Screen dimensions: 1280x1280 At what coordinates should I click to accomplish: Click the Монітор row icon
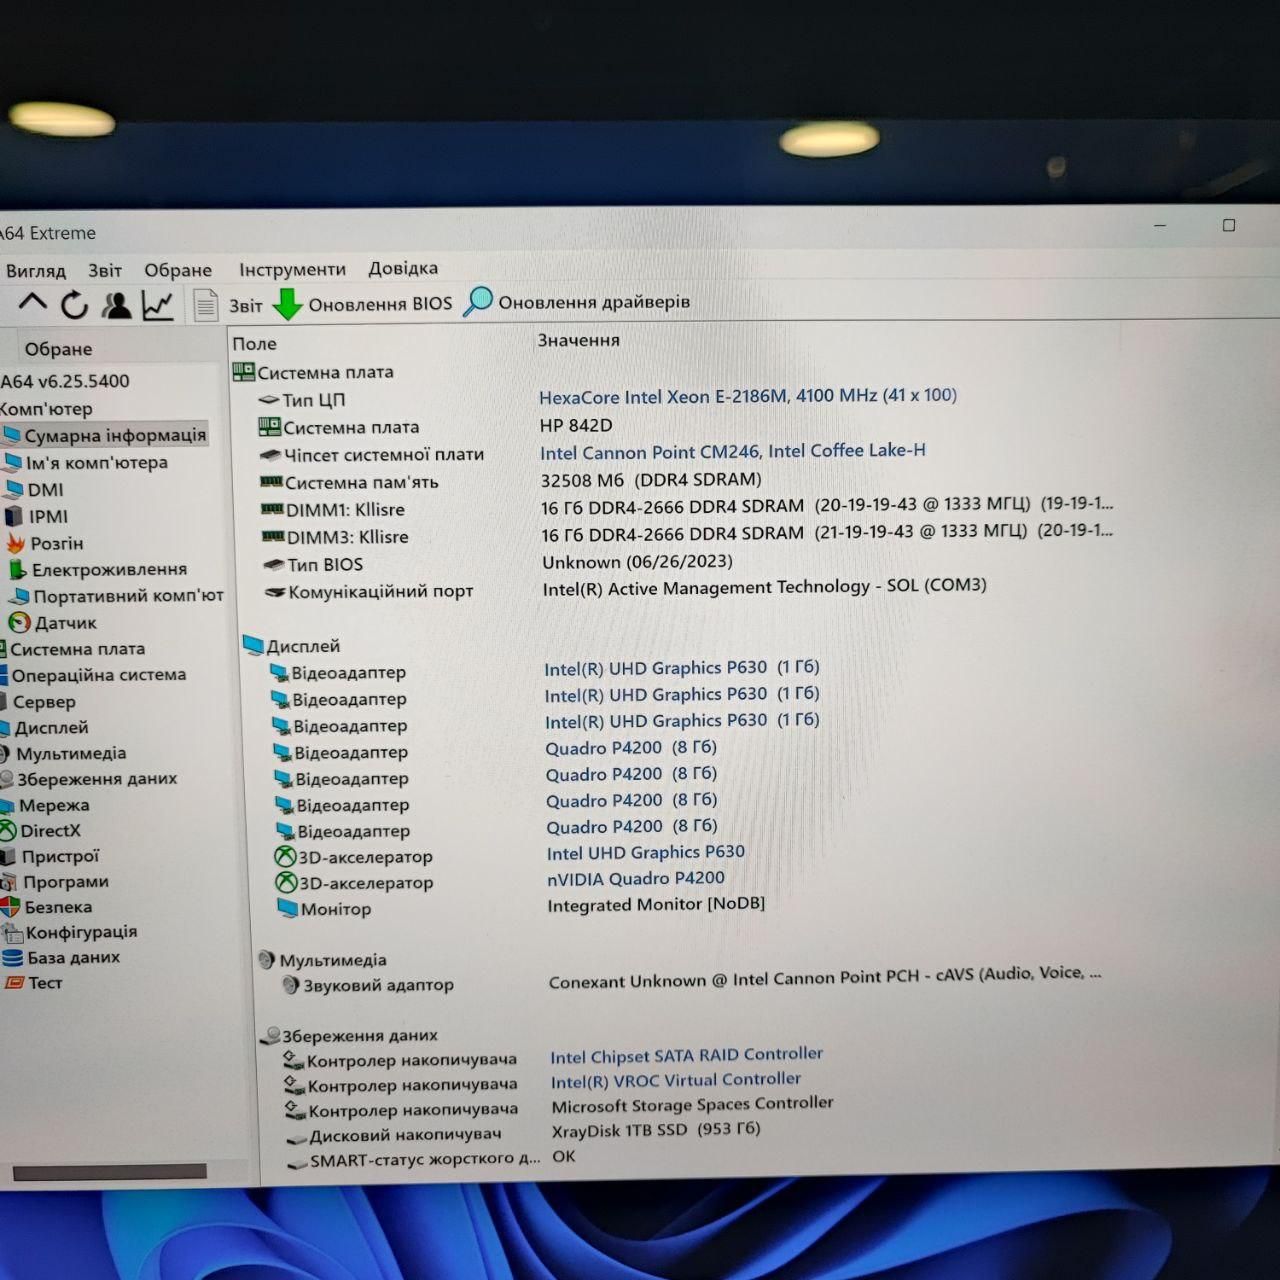click(x=287, y=908)
